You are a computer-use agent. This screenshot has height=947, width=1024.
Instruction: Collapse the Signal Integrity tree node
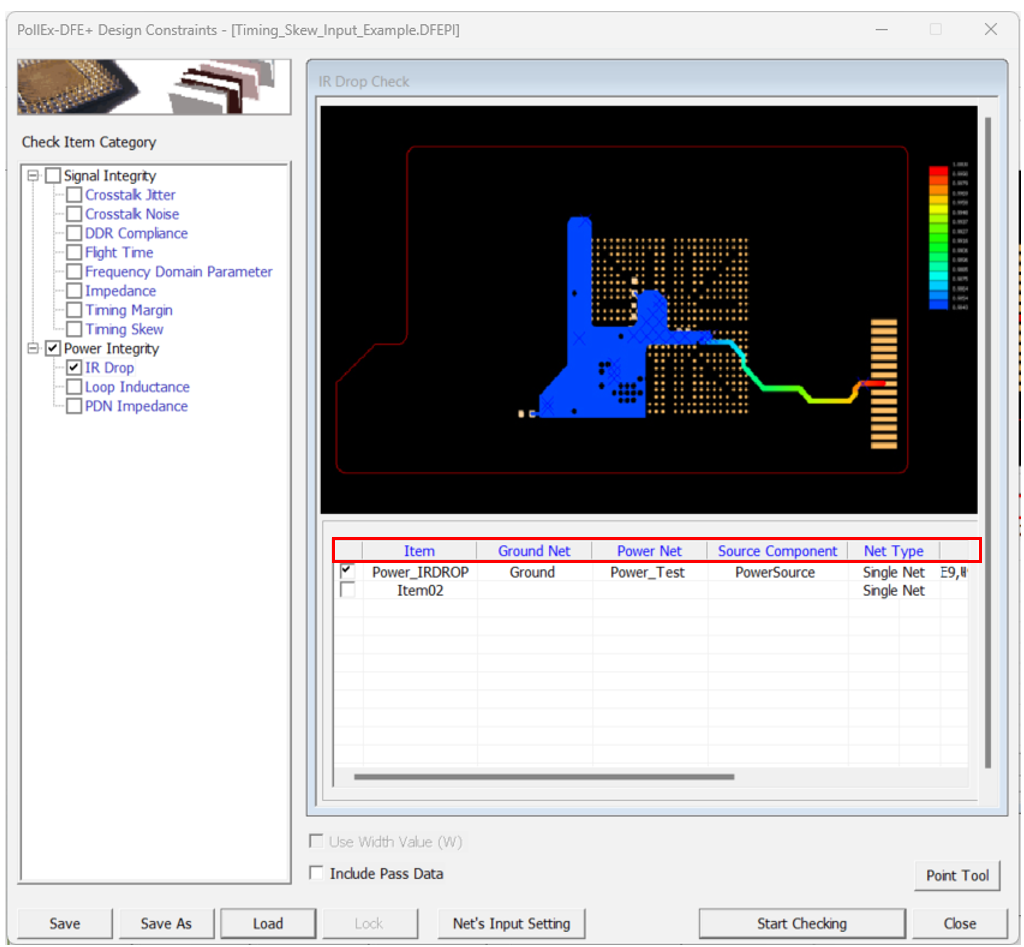tap(33, 176)
